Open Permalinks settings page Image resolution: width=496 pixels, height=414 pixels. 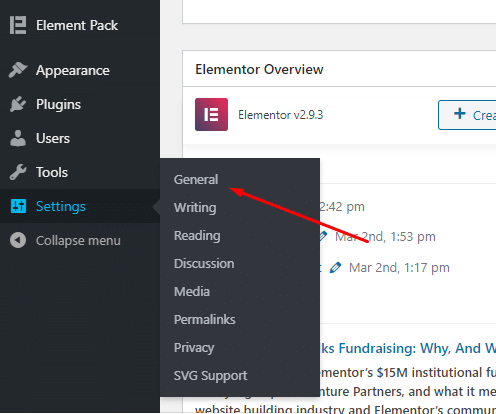click(x=205, y=320)
